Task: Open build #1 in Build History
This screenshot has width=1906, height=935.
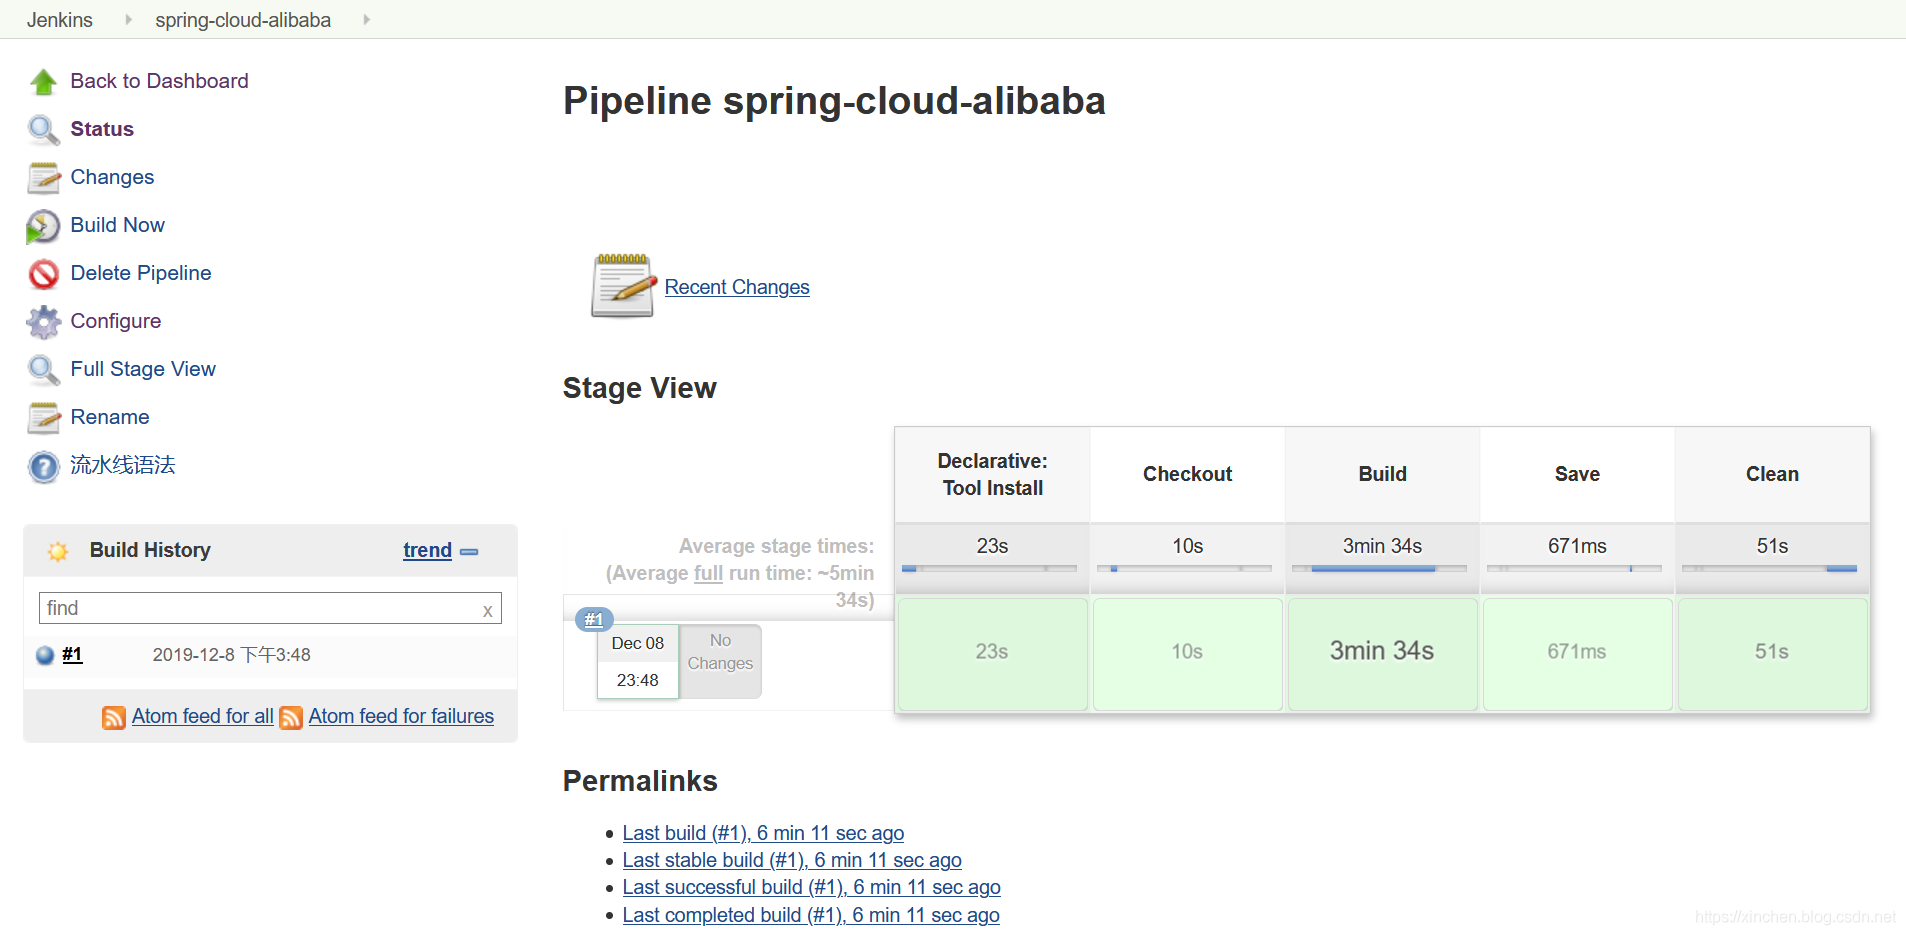Action: pos(72,654)
